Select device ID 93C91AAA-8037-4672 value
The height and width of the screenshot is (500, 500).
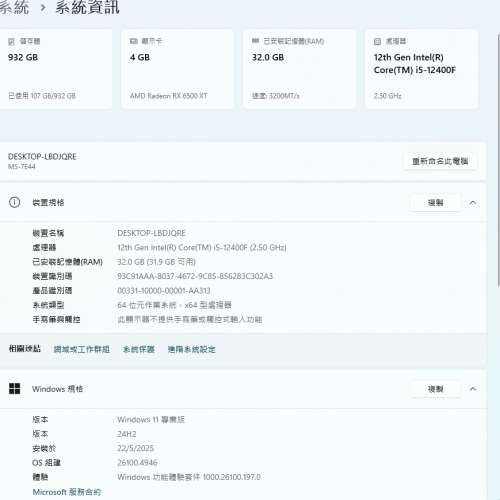(x=195, y=276)
